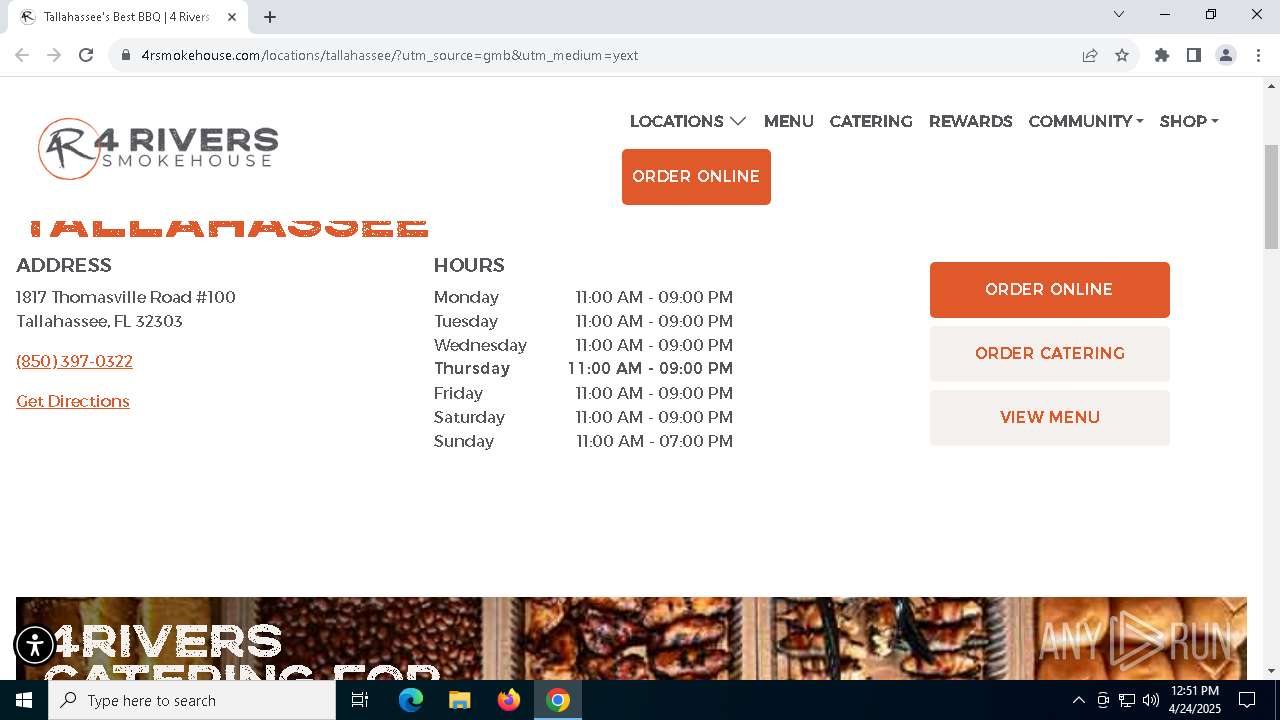The image size is (1280, 720).
Task: Click the Windows search box
Action: (x=192, y=700)
